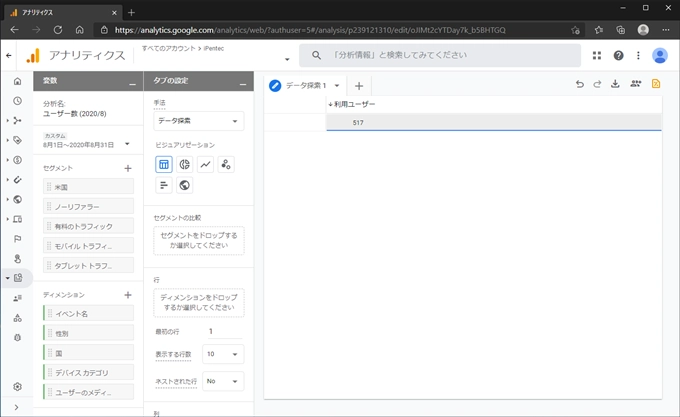The height and width of the screenshot is (417, 680).
Task: Share the analysis with users
Action: click(635, 84)
